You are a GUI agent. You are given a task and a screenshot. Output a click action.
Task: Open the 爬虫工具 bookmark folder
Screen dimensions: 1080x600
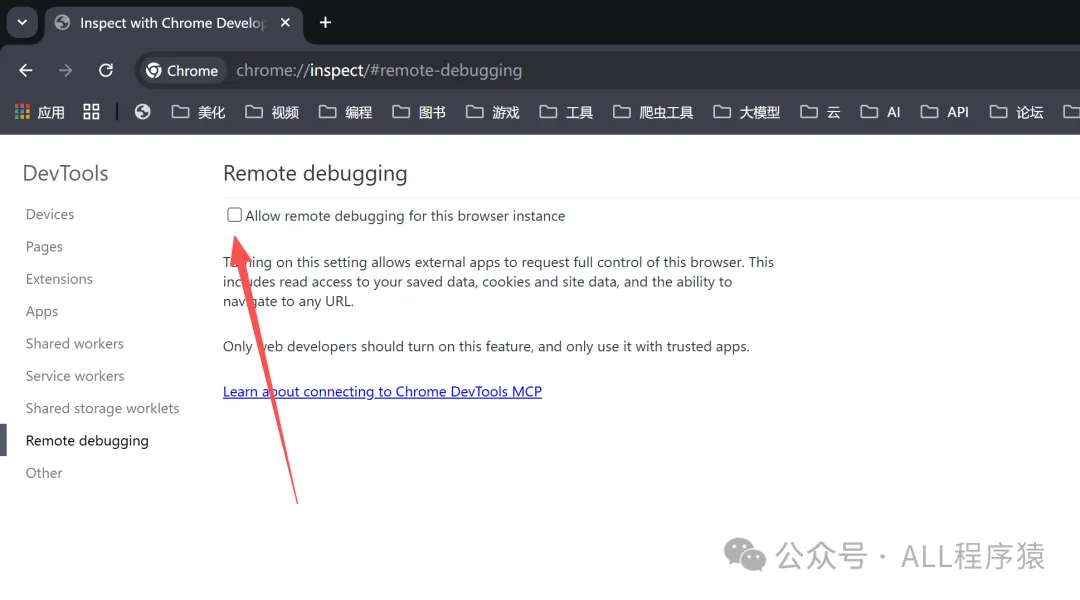pyautogui.click(x=653, y=112)
